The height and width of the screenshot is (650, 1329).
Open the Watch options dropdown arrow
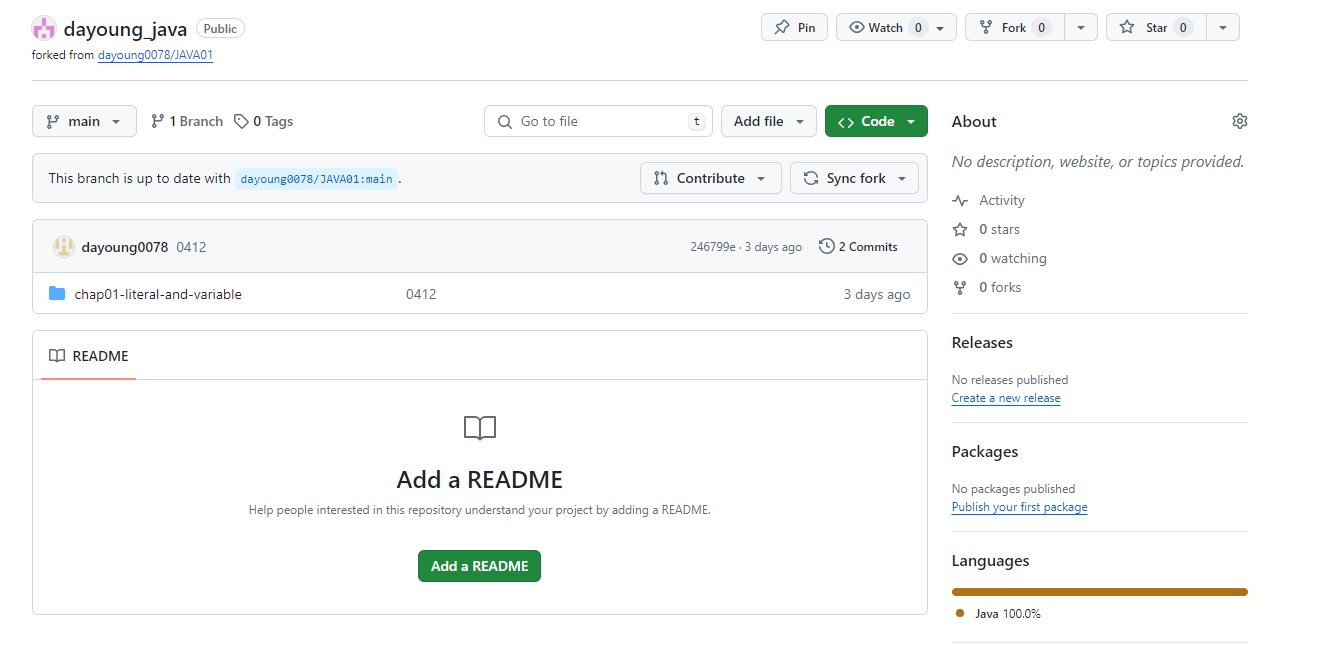941,28
